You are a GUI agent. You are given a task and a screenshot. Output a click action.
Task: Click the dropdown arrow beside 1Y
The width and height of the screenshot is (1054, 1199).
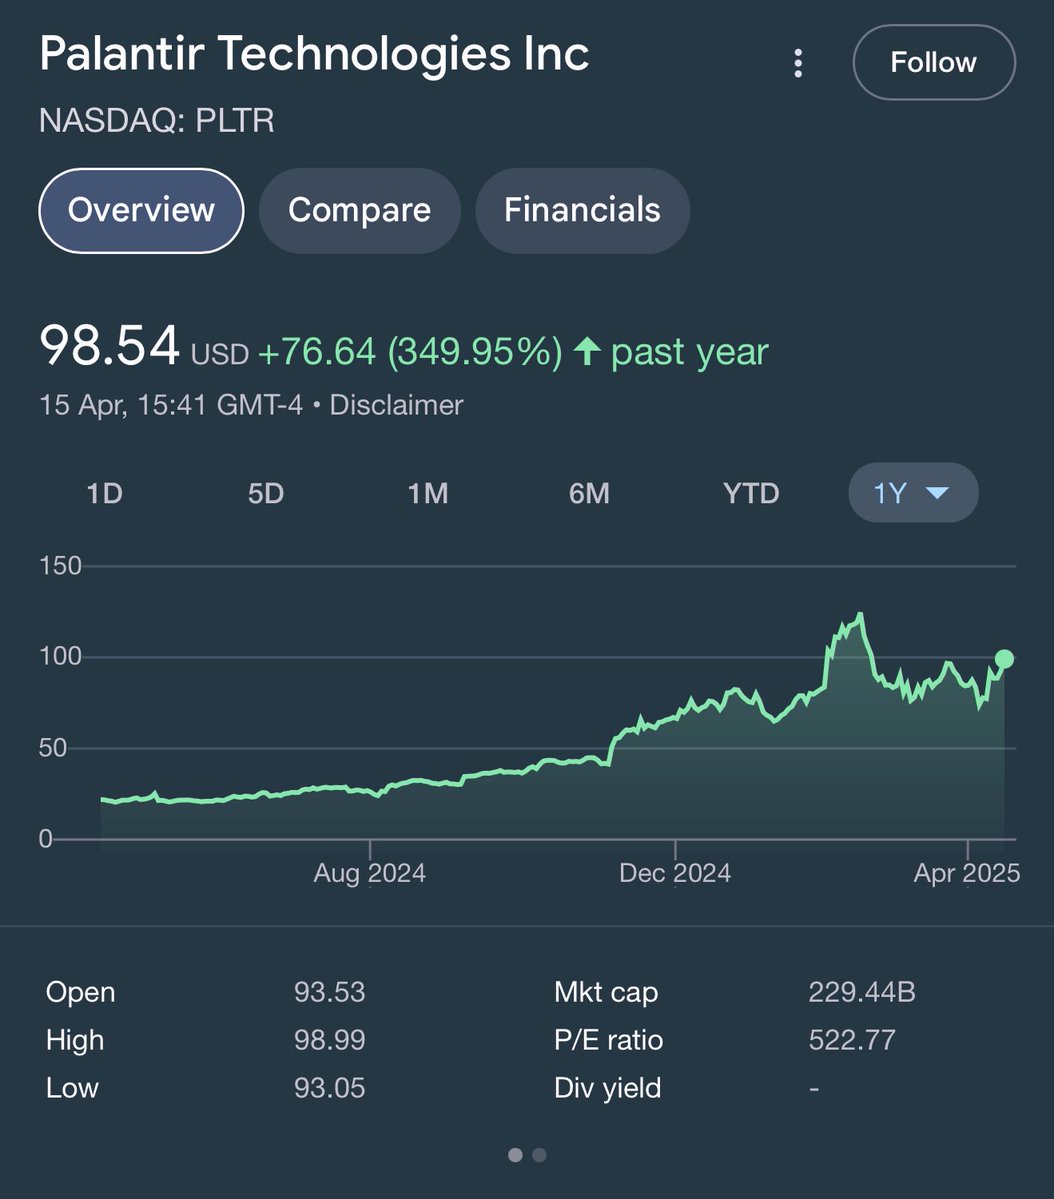coord(938,493)
